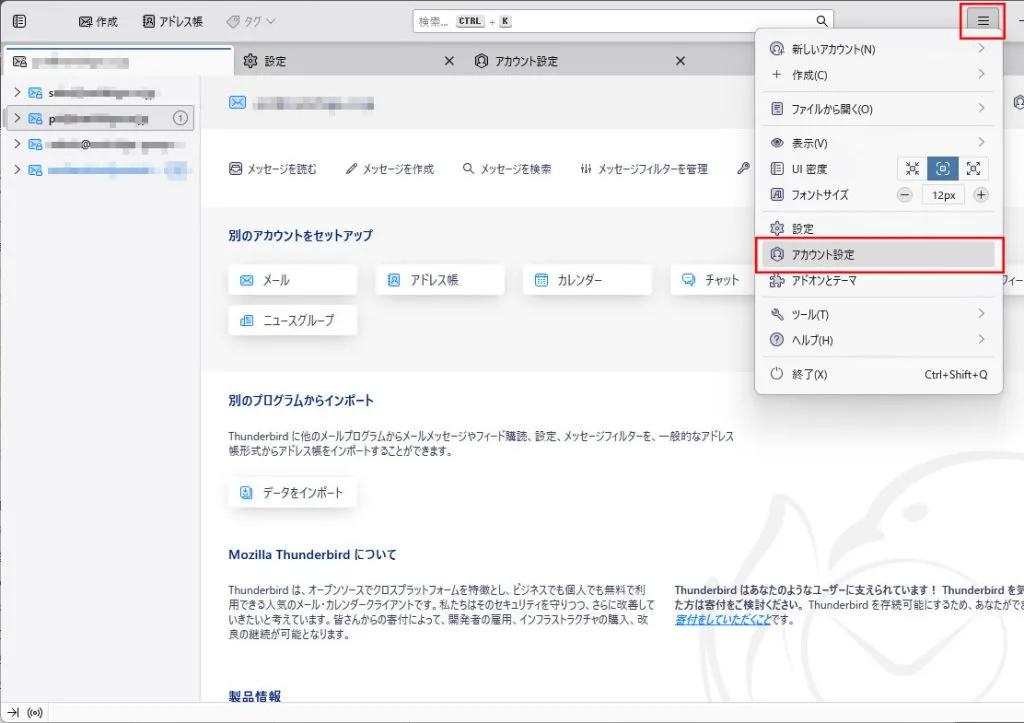This screenshot has height=723, width=1024.
Task: Click the データをインポート button
Action: coord(292,493)
